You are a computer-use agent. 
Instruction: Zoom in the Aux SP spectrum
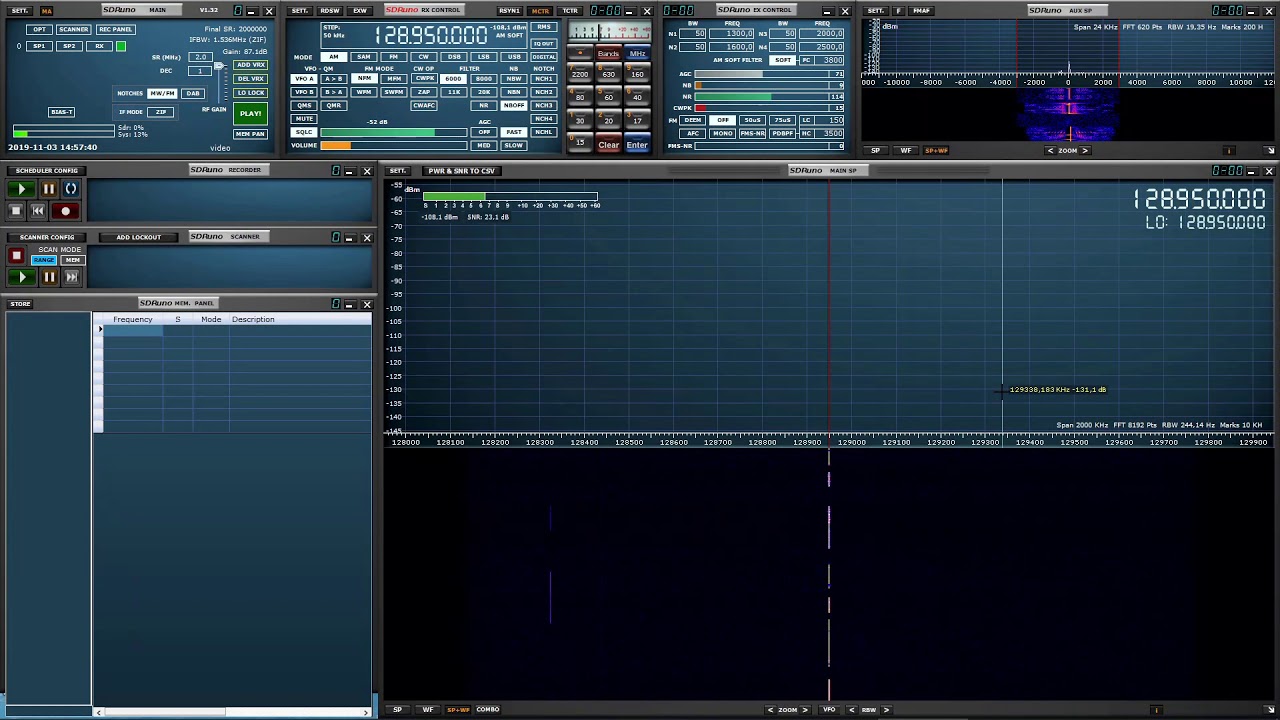click(x=1085, y=151)
